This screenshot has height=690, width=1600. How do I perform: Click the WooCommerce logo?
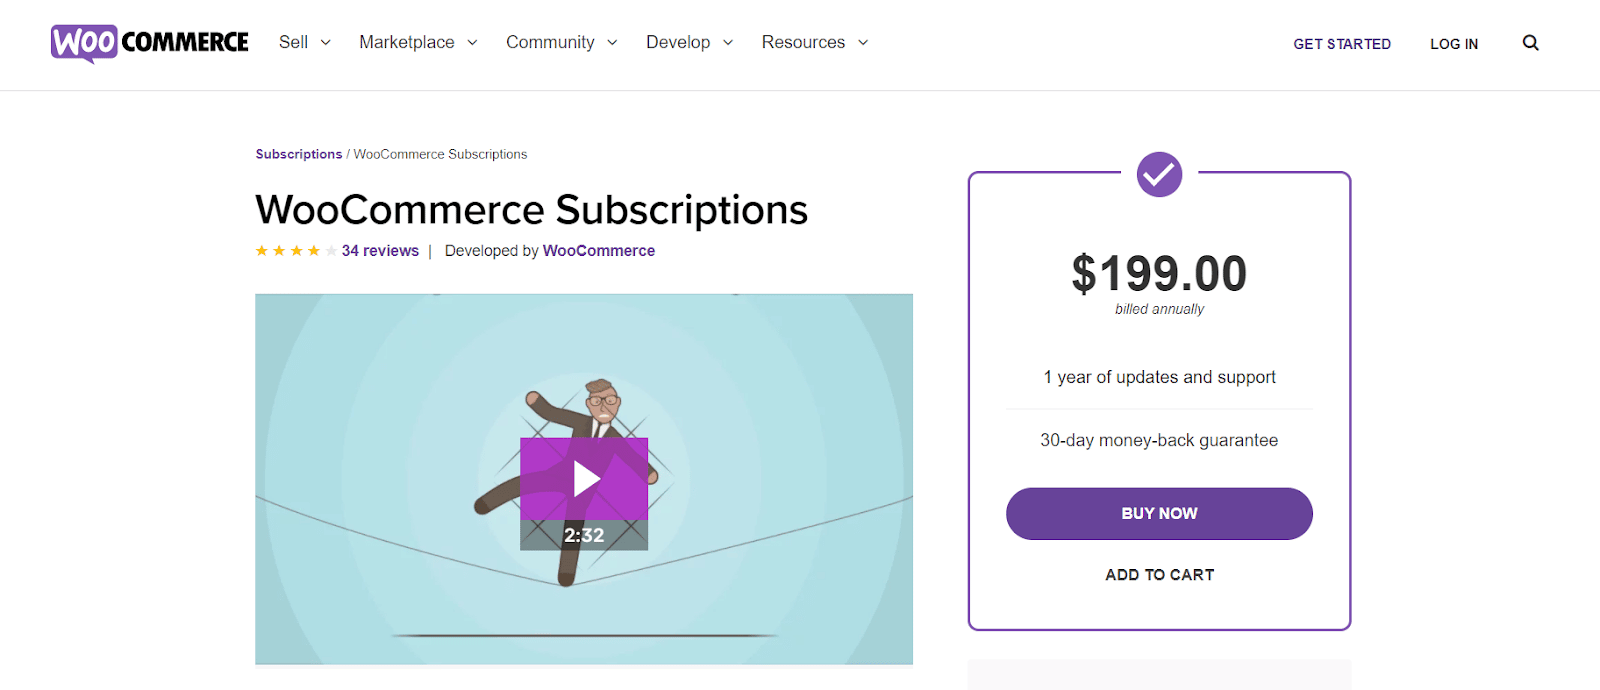(x=148, y=42)
